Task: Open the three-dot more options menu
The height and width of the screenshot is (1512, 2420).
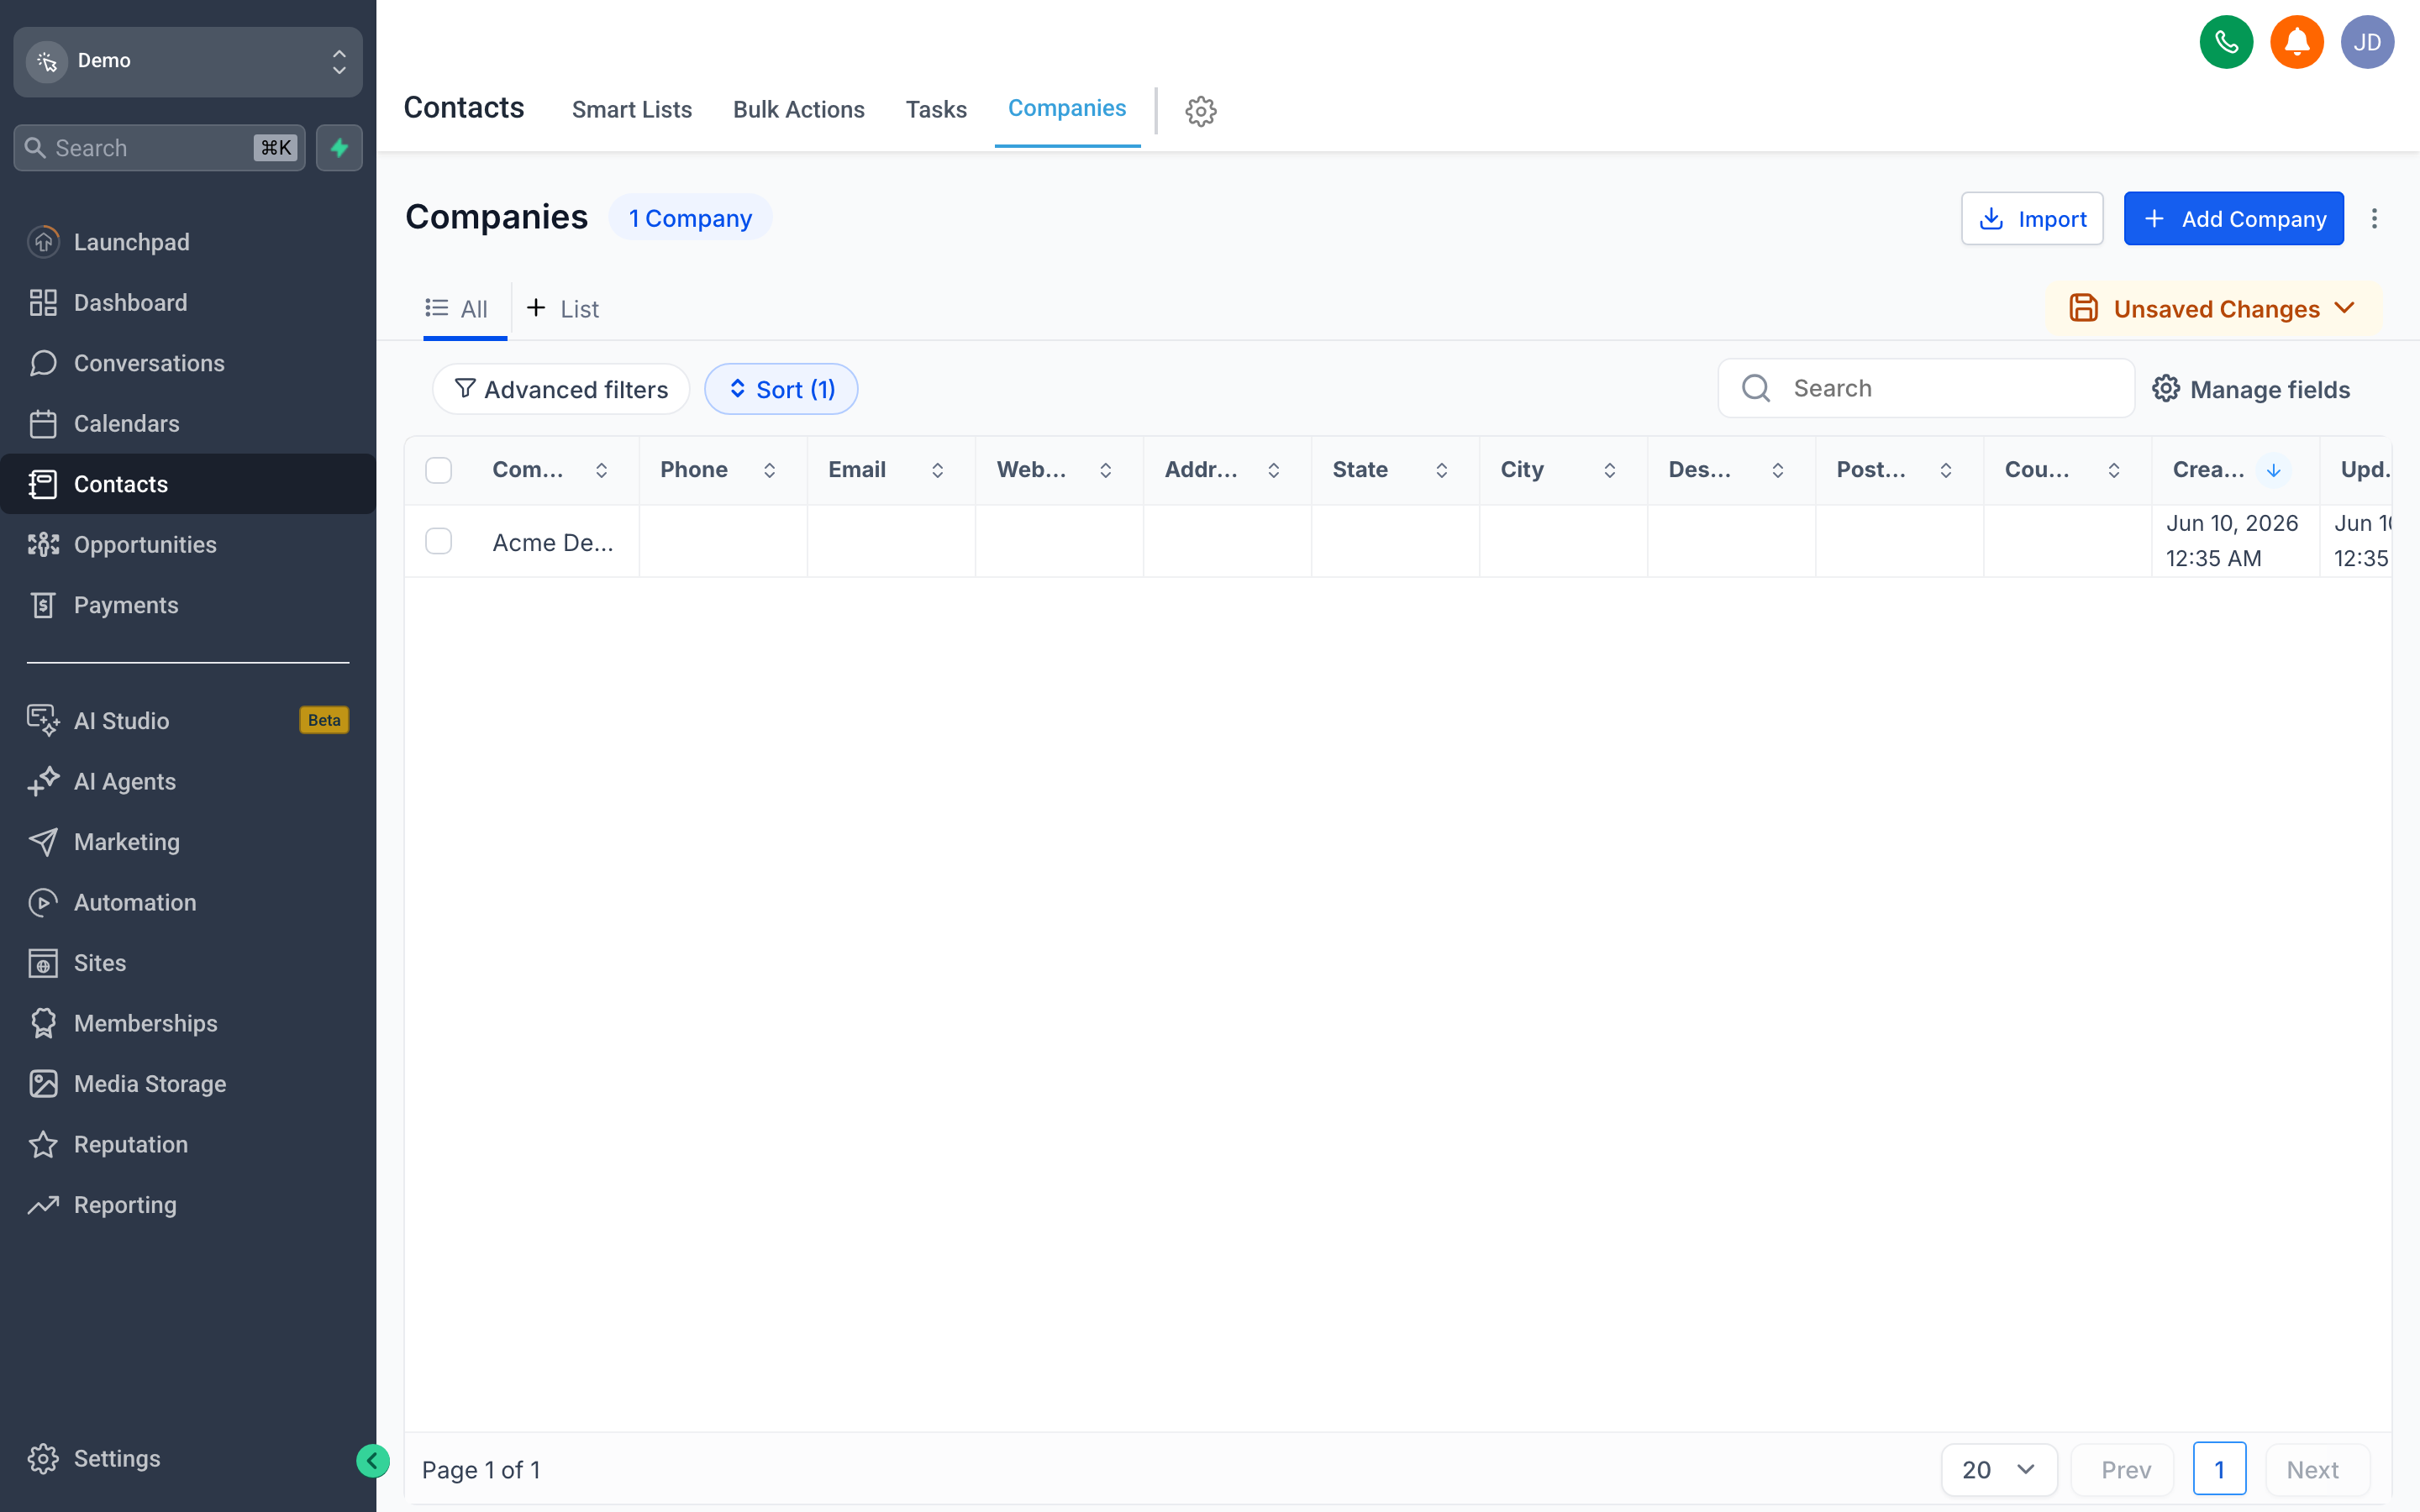Action: point(2374,218)
